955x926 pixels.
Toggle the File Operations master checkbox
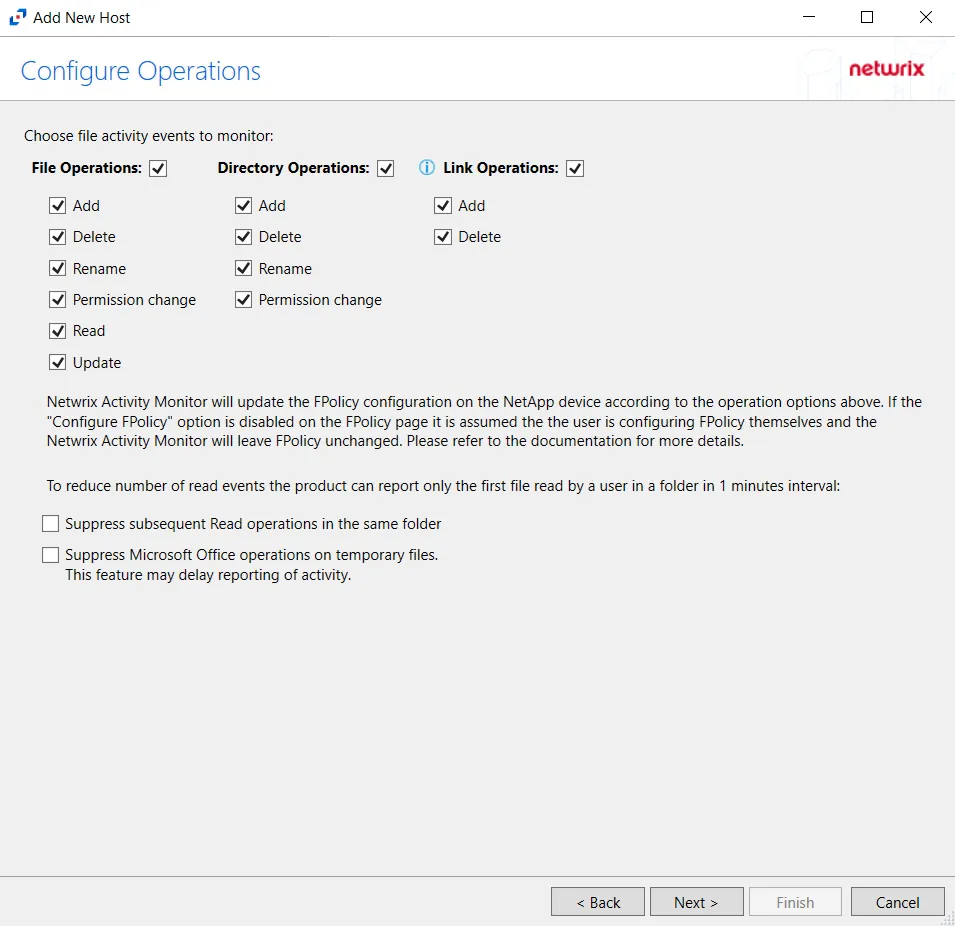point(158,168)
